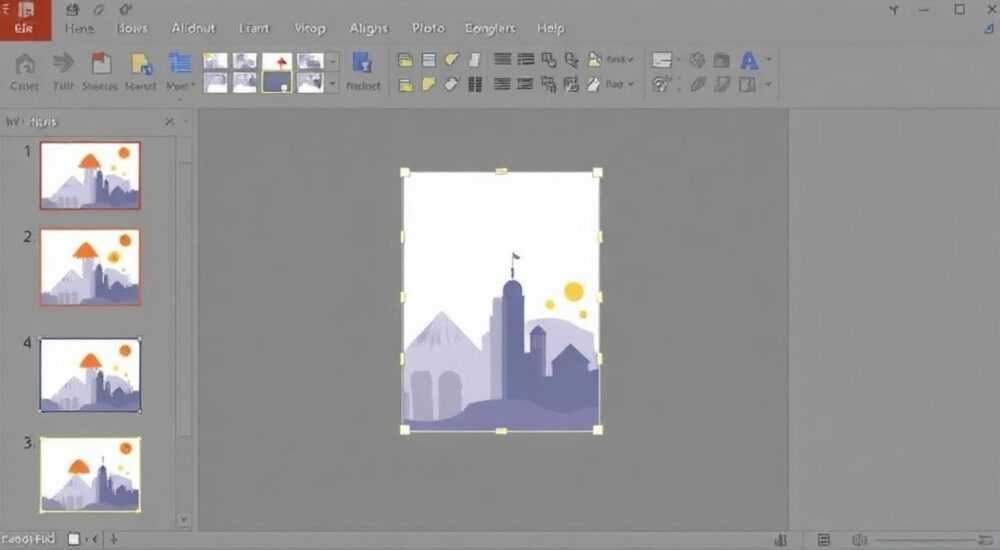Expand the gallery with the lower arrow

pos(332,83)
